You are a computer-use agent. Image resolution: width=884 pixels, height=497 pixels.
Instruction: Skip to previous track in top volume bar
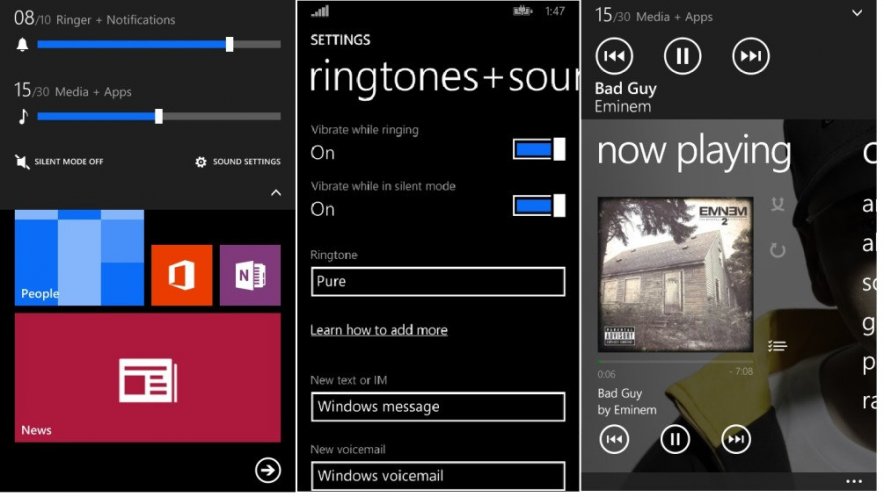(614, 56)
